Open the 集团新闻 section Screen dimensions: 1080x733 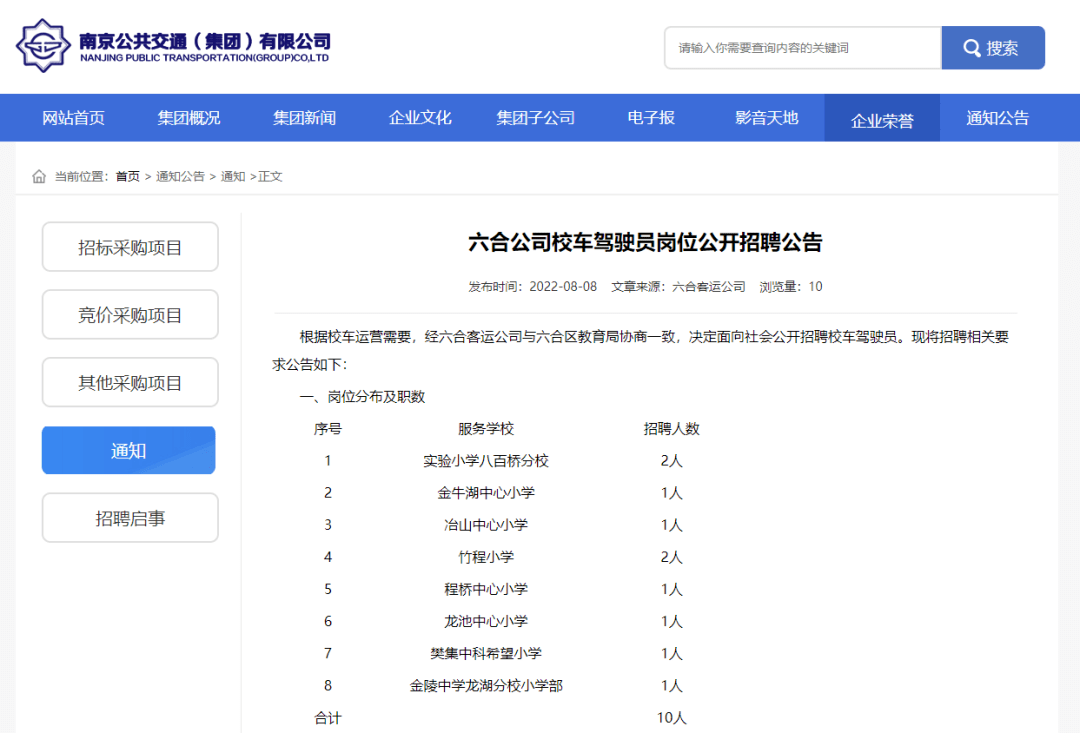click(304, 117)
